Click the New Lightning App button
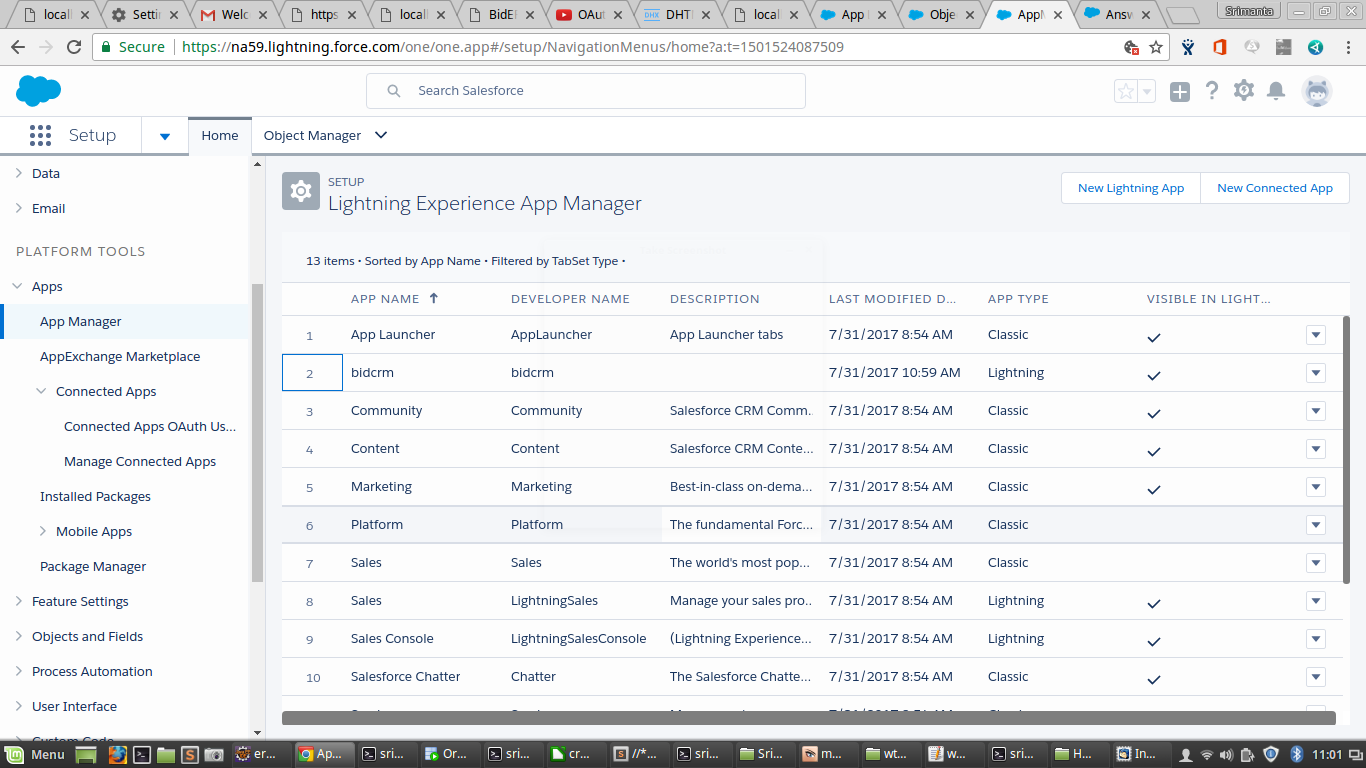 point(1131,188)
